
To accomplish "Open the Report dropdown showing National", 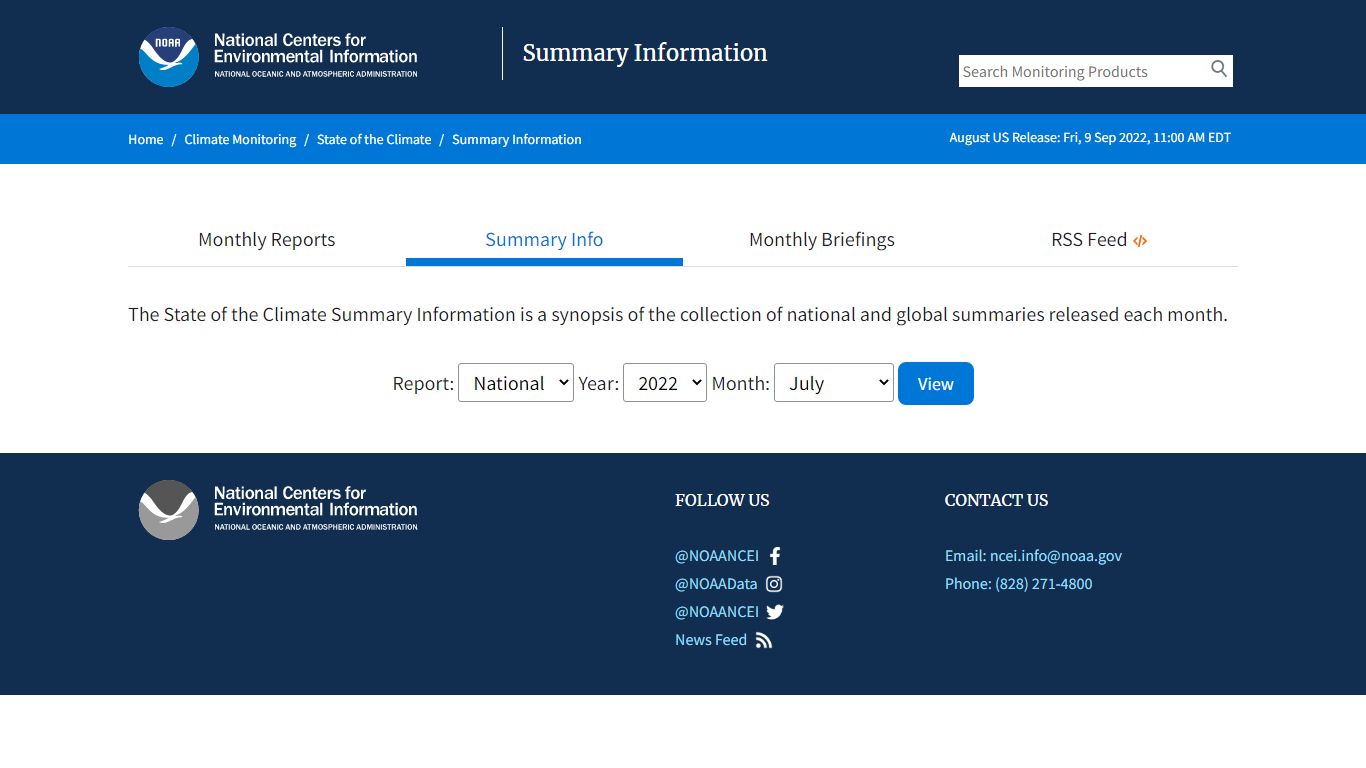I will 516,383.
